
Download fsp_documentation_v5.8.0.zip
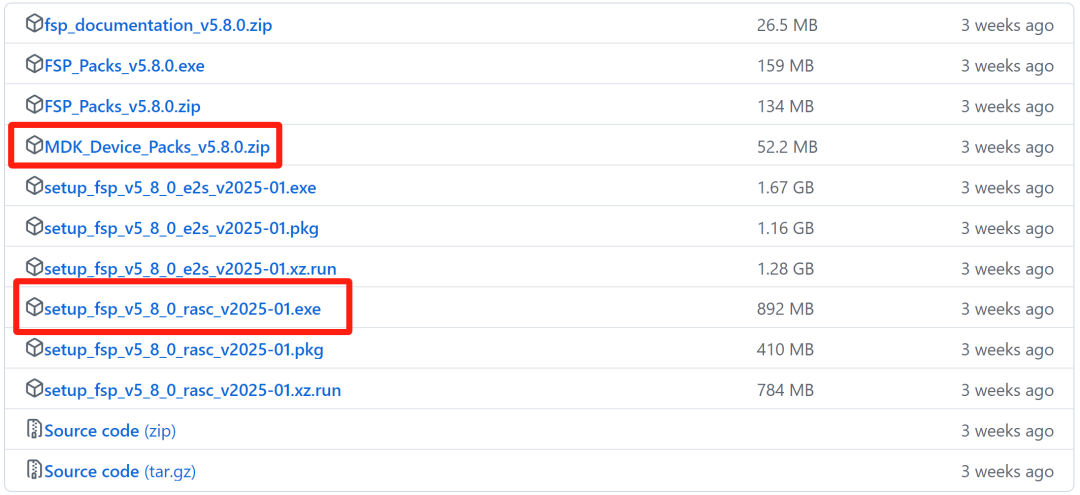click(x=158, y=25)
